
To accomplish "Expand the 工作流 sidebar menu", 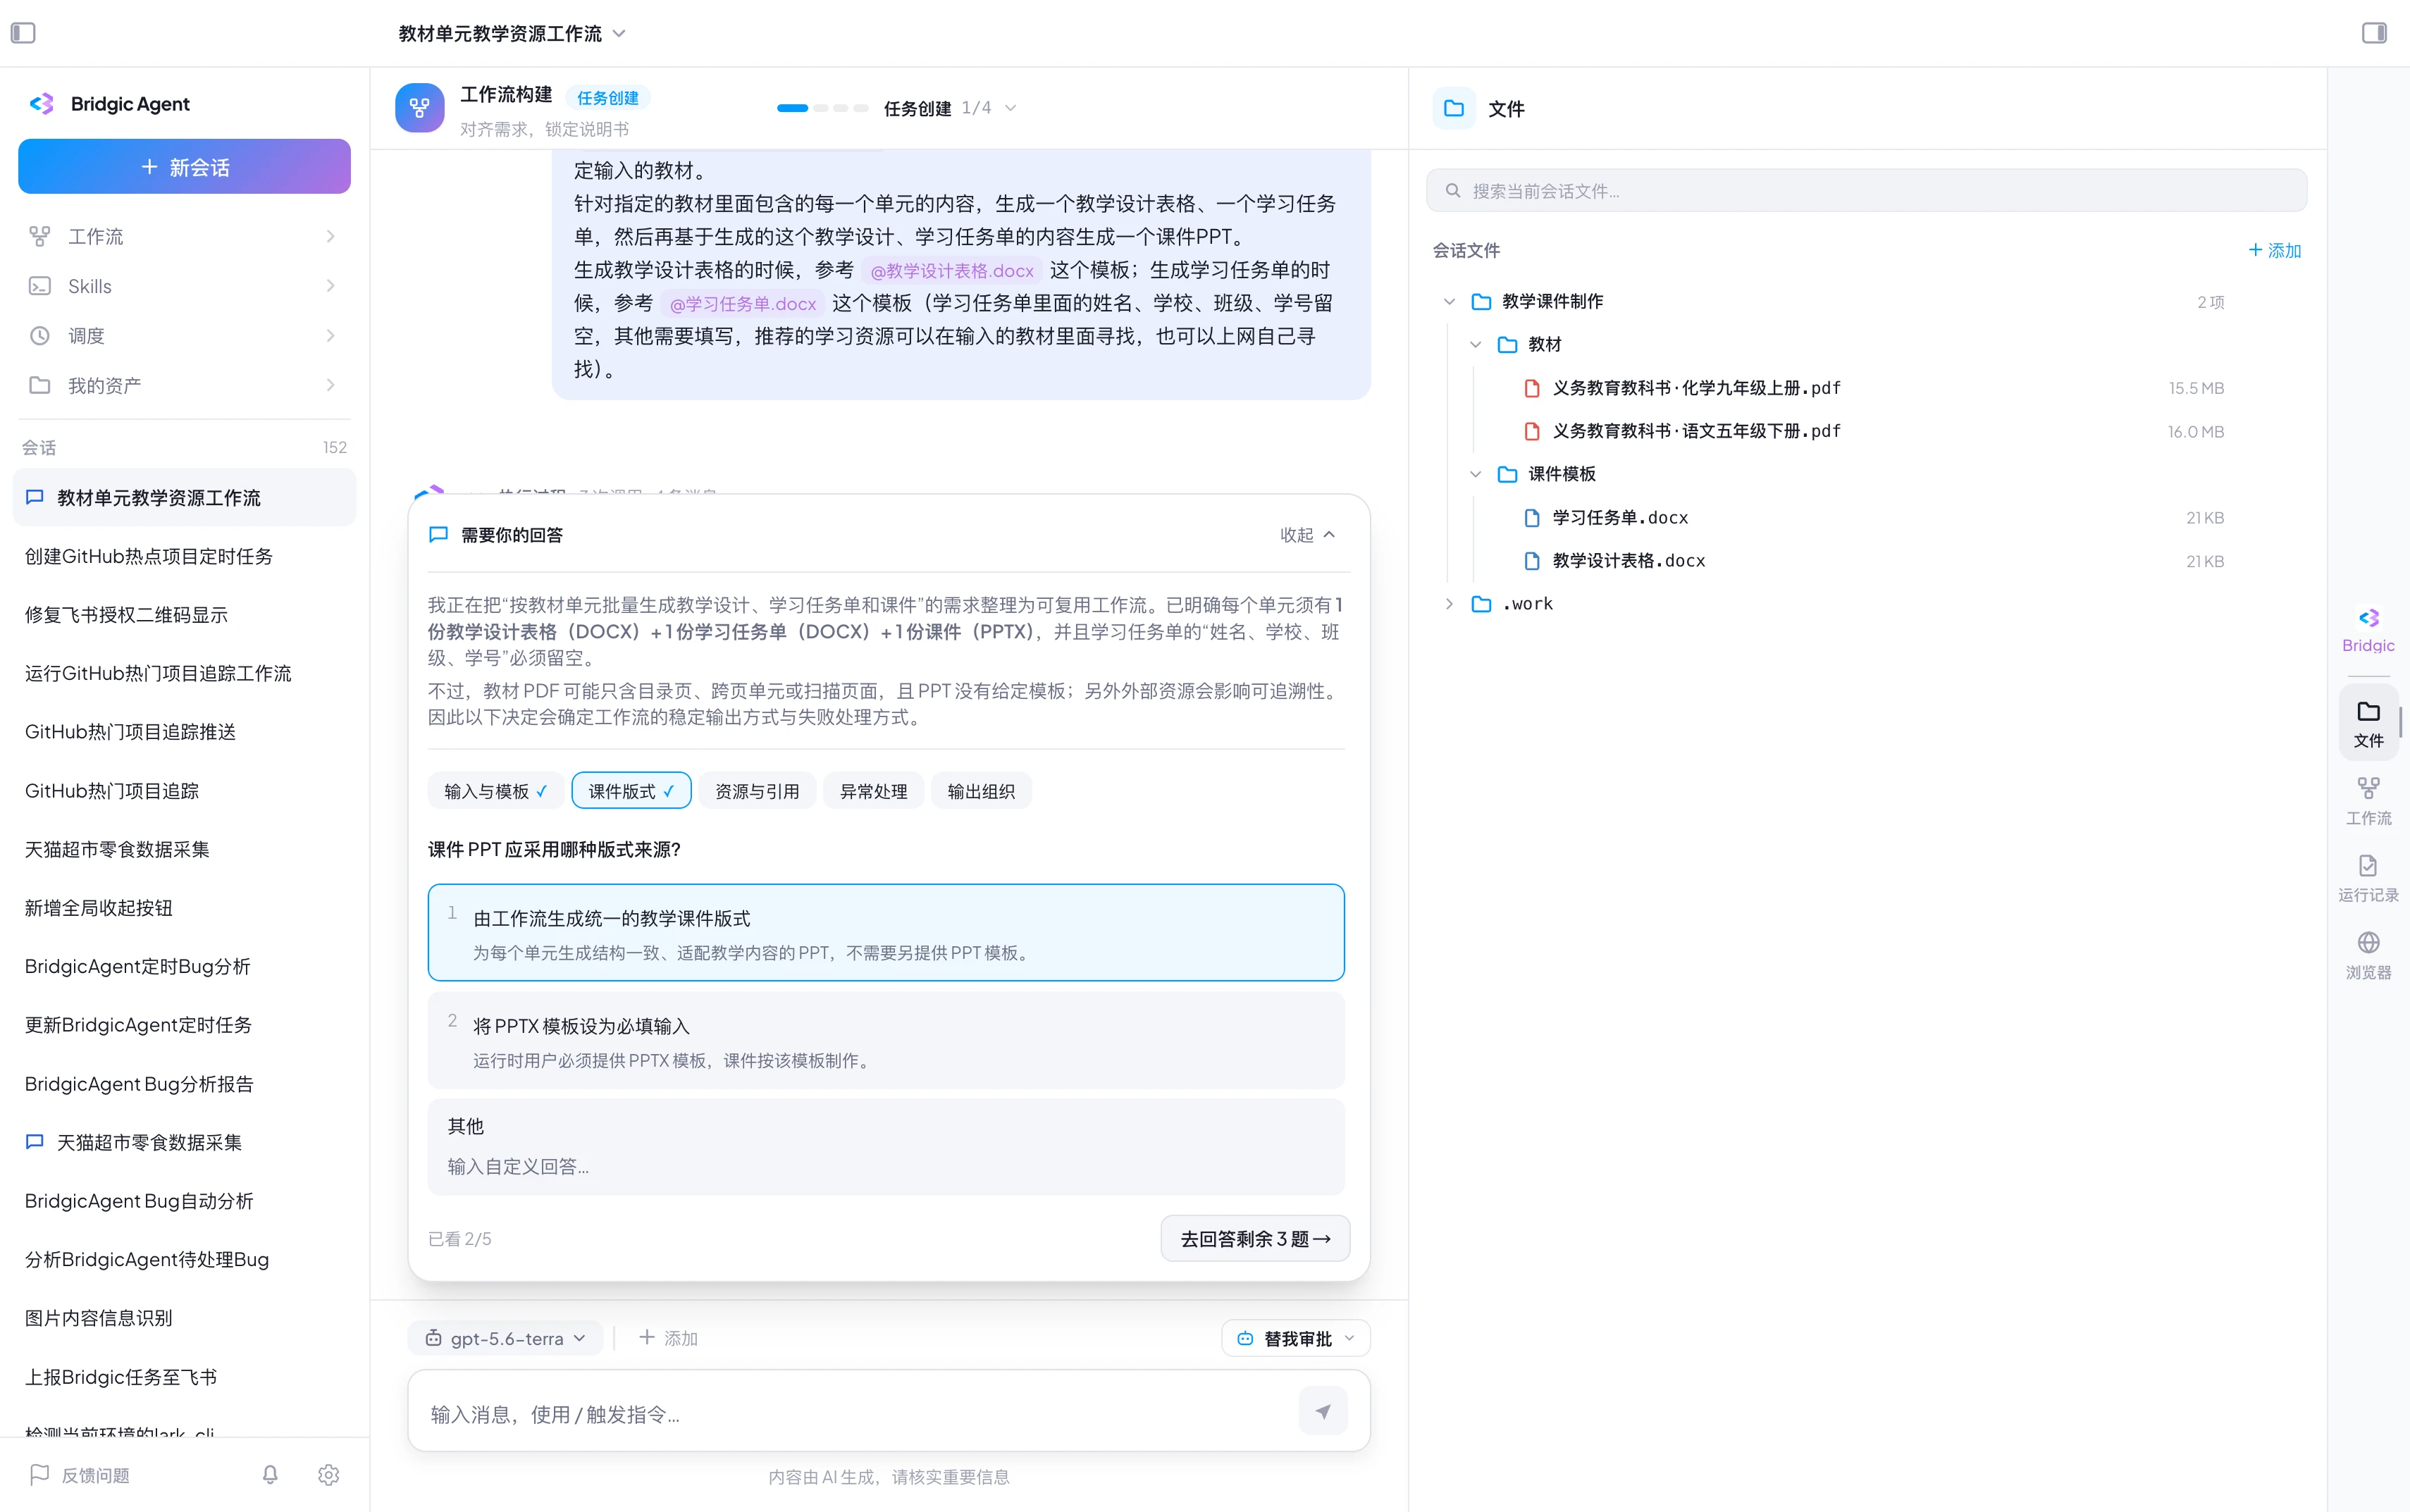I will [x=184, y=236].
